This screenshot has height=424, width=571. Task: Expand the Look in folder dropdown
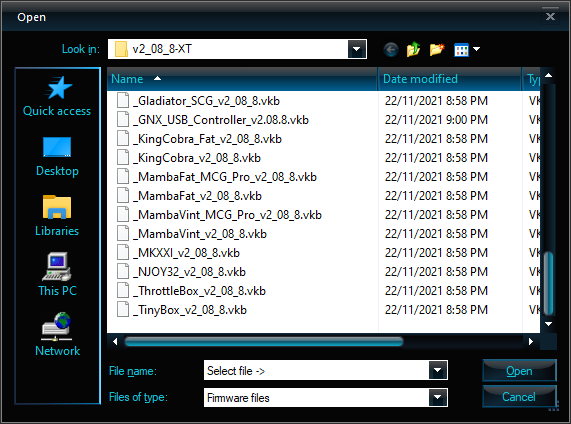pyautogui.click(x=357, y=49)
